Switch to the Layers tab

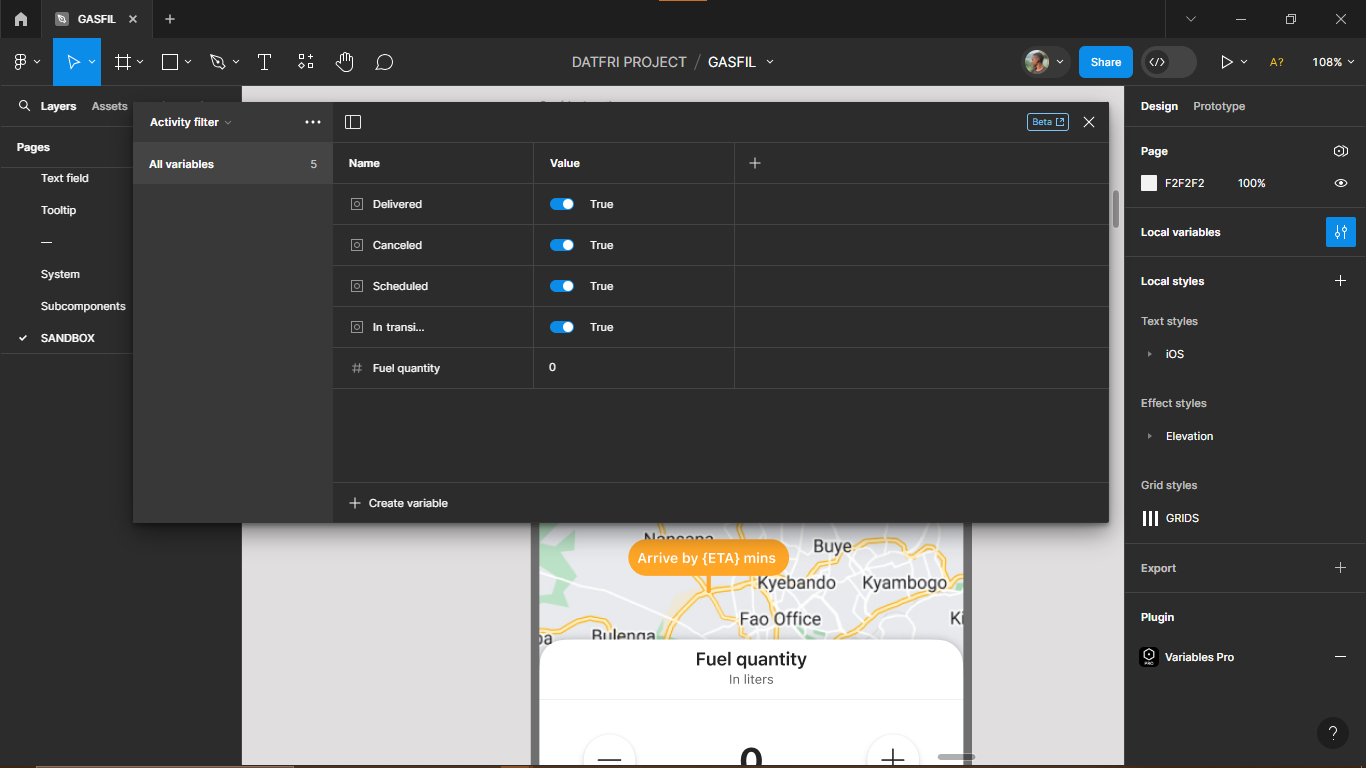(x=58, y=106)
